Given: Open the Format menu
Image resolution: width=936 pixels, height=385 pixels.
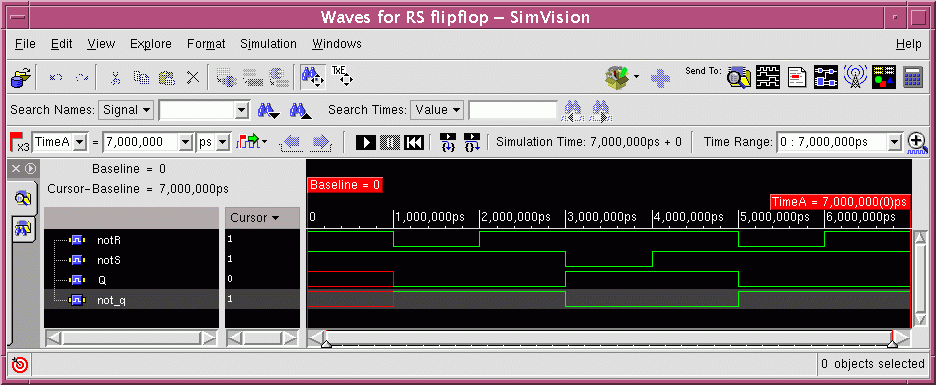Looking at the screenshot, I should pos(206,44).
